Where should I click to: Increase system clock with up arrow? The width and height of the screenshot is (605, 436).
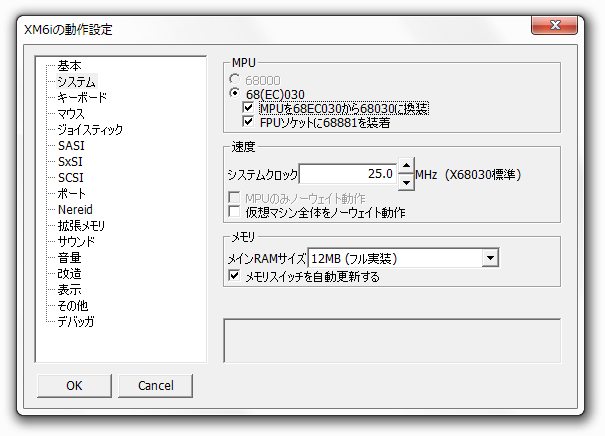coord(406,166)
